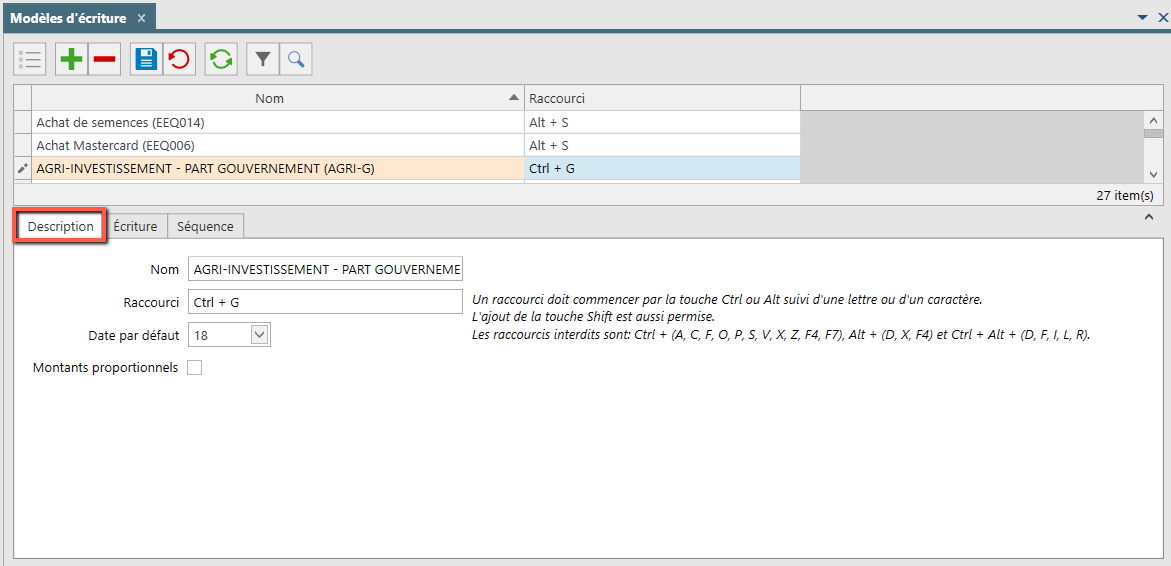Image resolution: width=1171 pixels, height=566 pixels.
Task: Click into the Raccourci input field
Action: (x=326, y=302)
